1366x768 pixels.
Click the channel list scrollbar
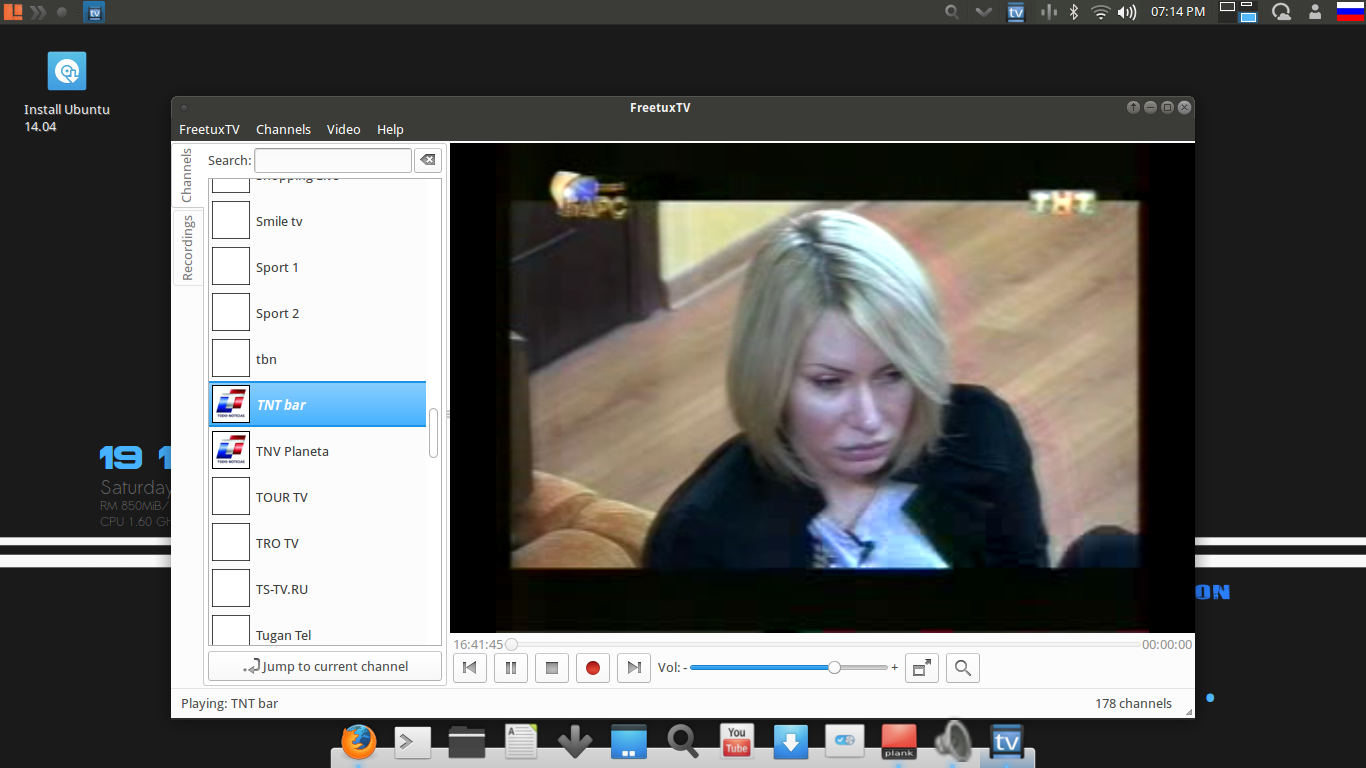[433, 433]
